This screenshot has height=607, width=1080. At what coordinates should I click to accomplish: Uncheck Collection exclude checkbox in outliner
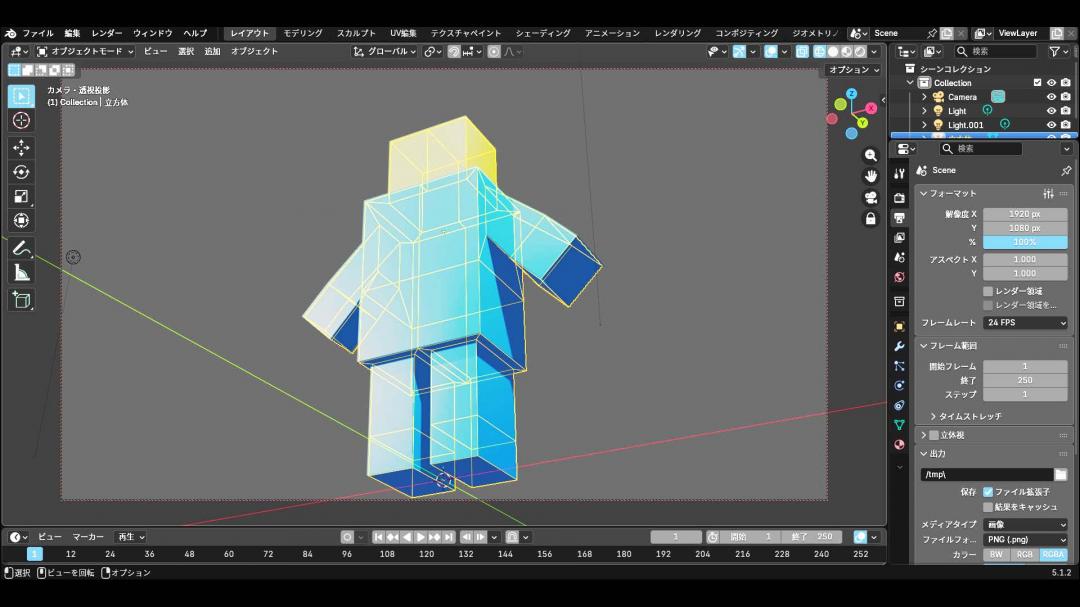[x=1037, y=83]
